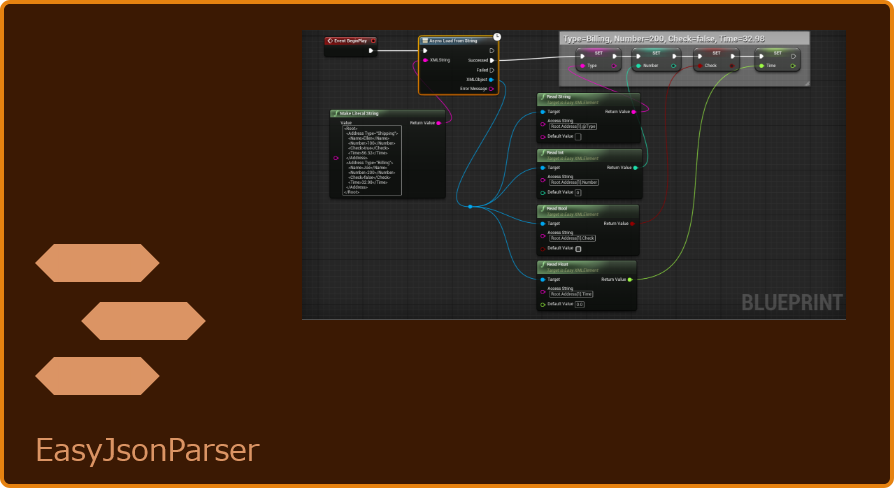
Task: Click Event BeginPlay red delegate pin
Action: click(x=373, y=41)
